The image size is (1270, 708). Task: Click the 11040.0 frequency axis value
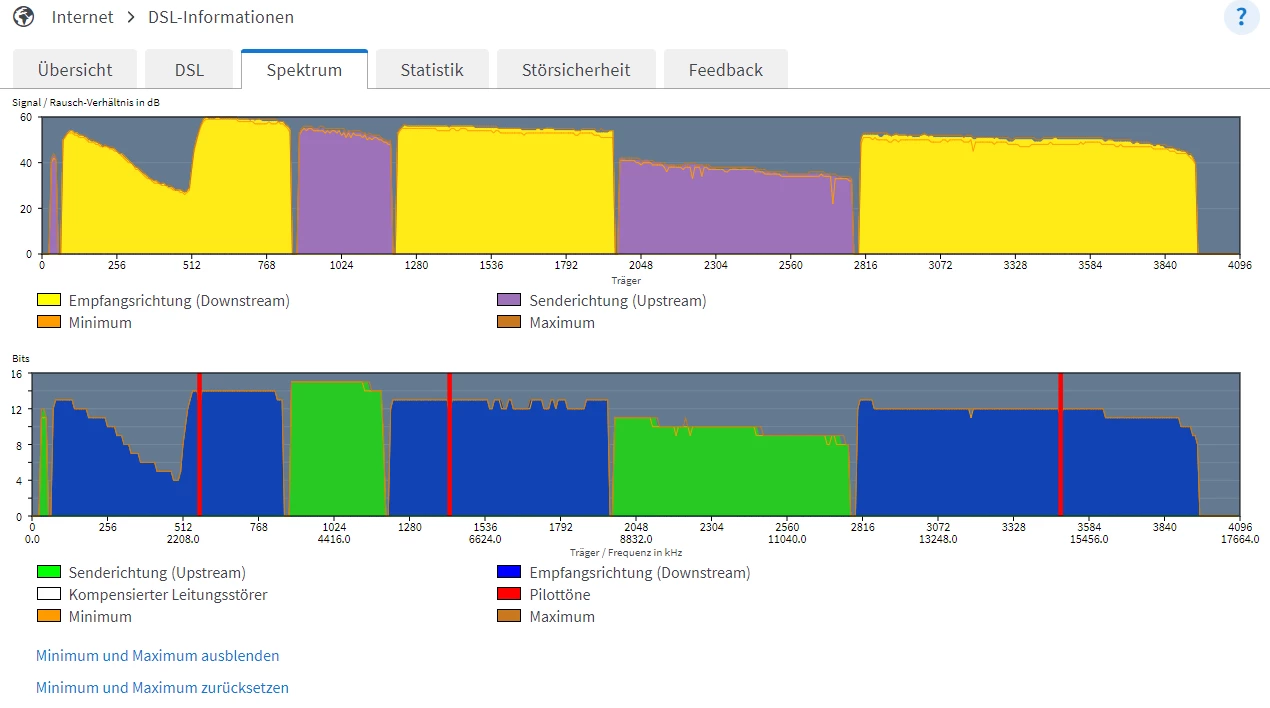coord(787,539)
